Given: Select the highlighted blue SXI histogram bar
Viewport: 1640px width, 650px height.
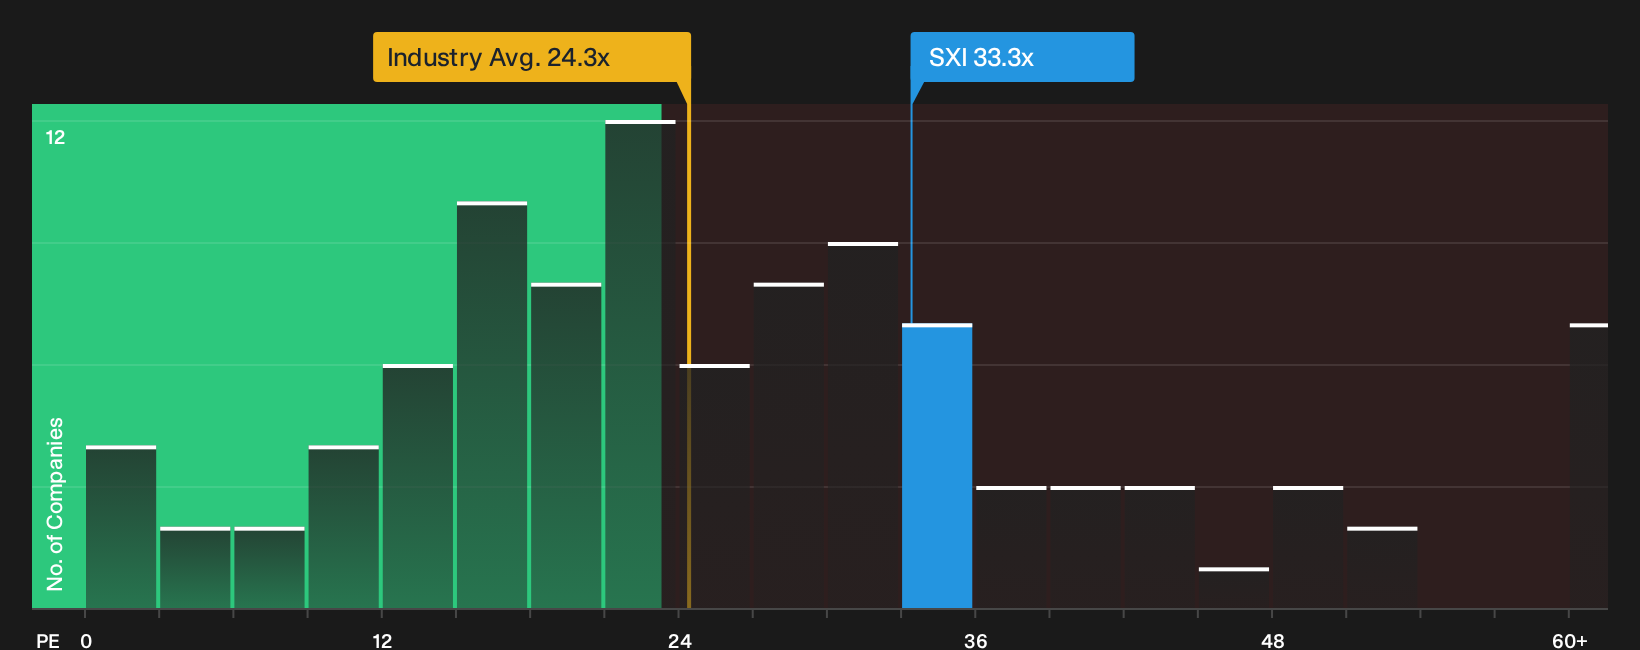Looking at the screenshot, I should 937,466.
